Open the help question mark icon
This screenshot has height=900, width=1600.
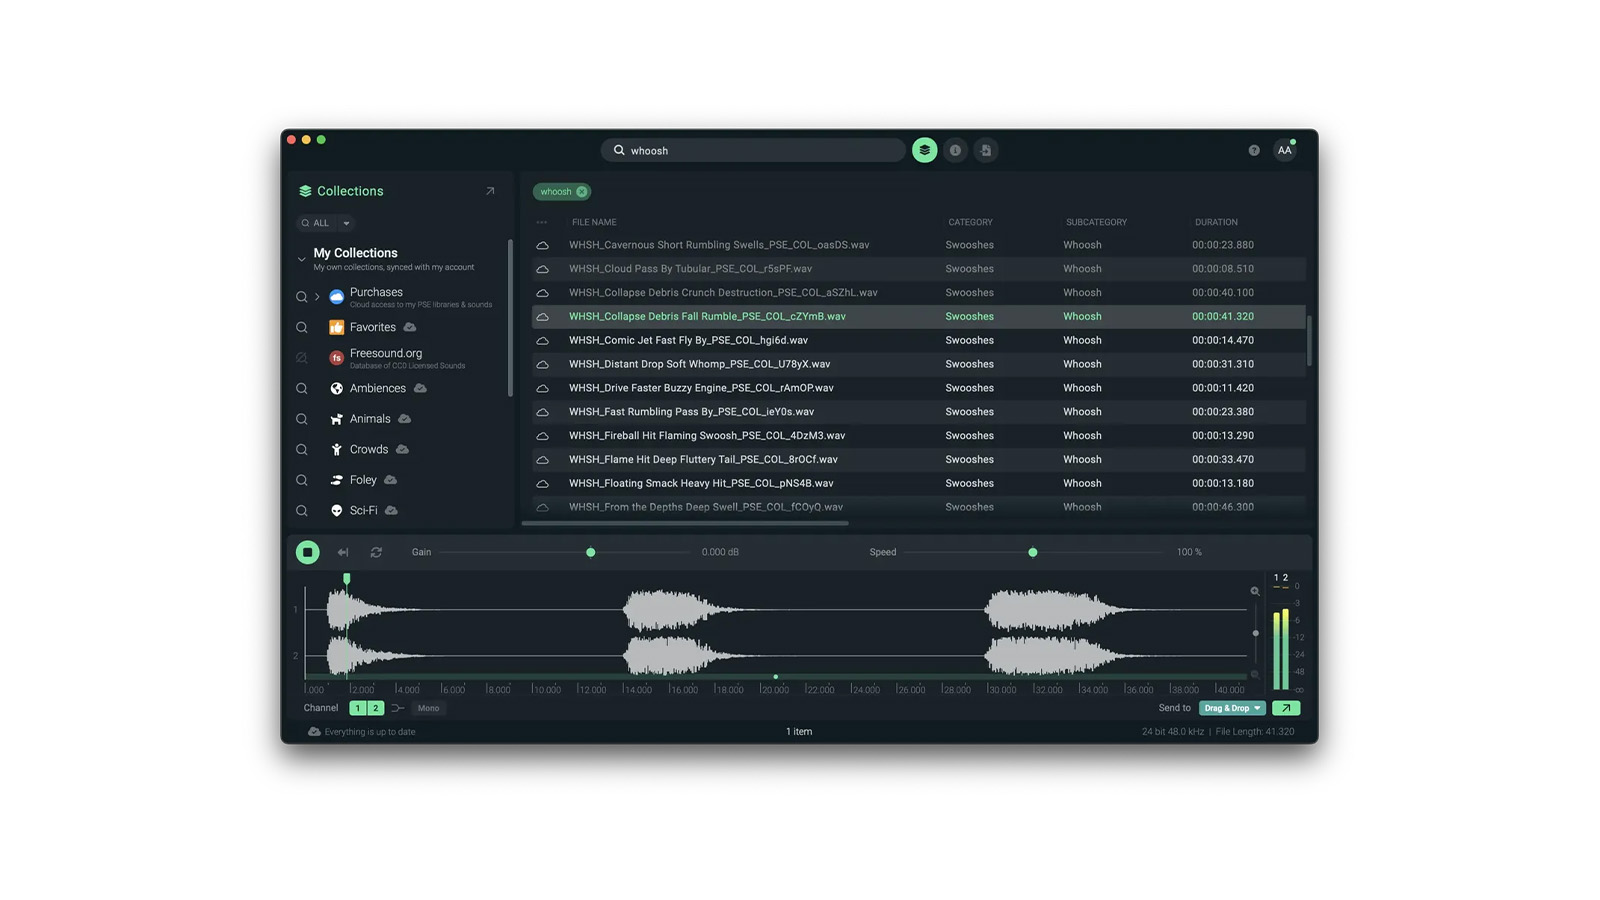(x=1254, y=150)
